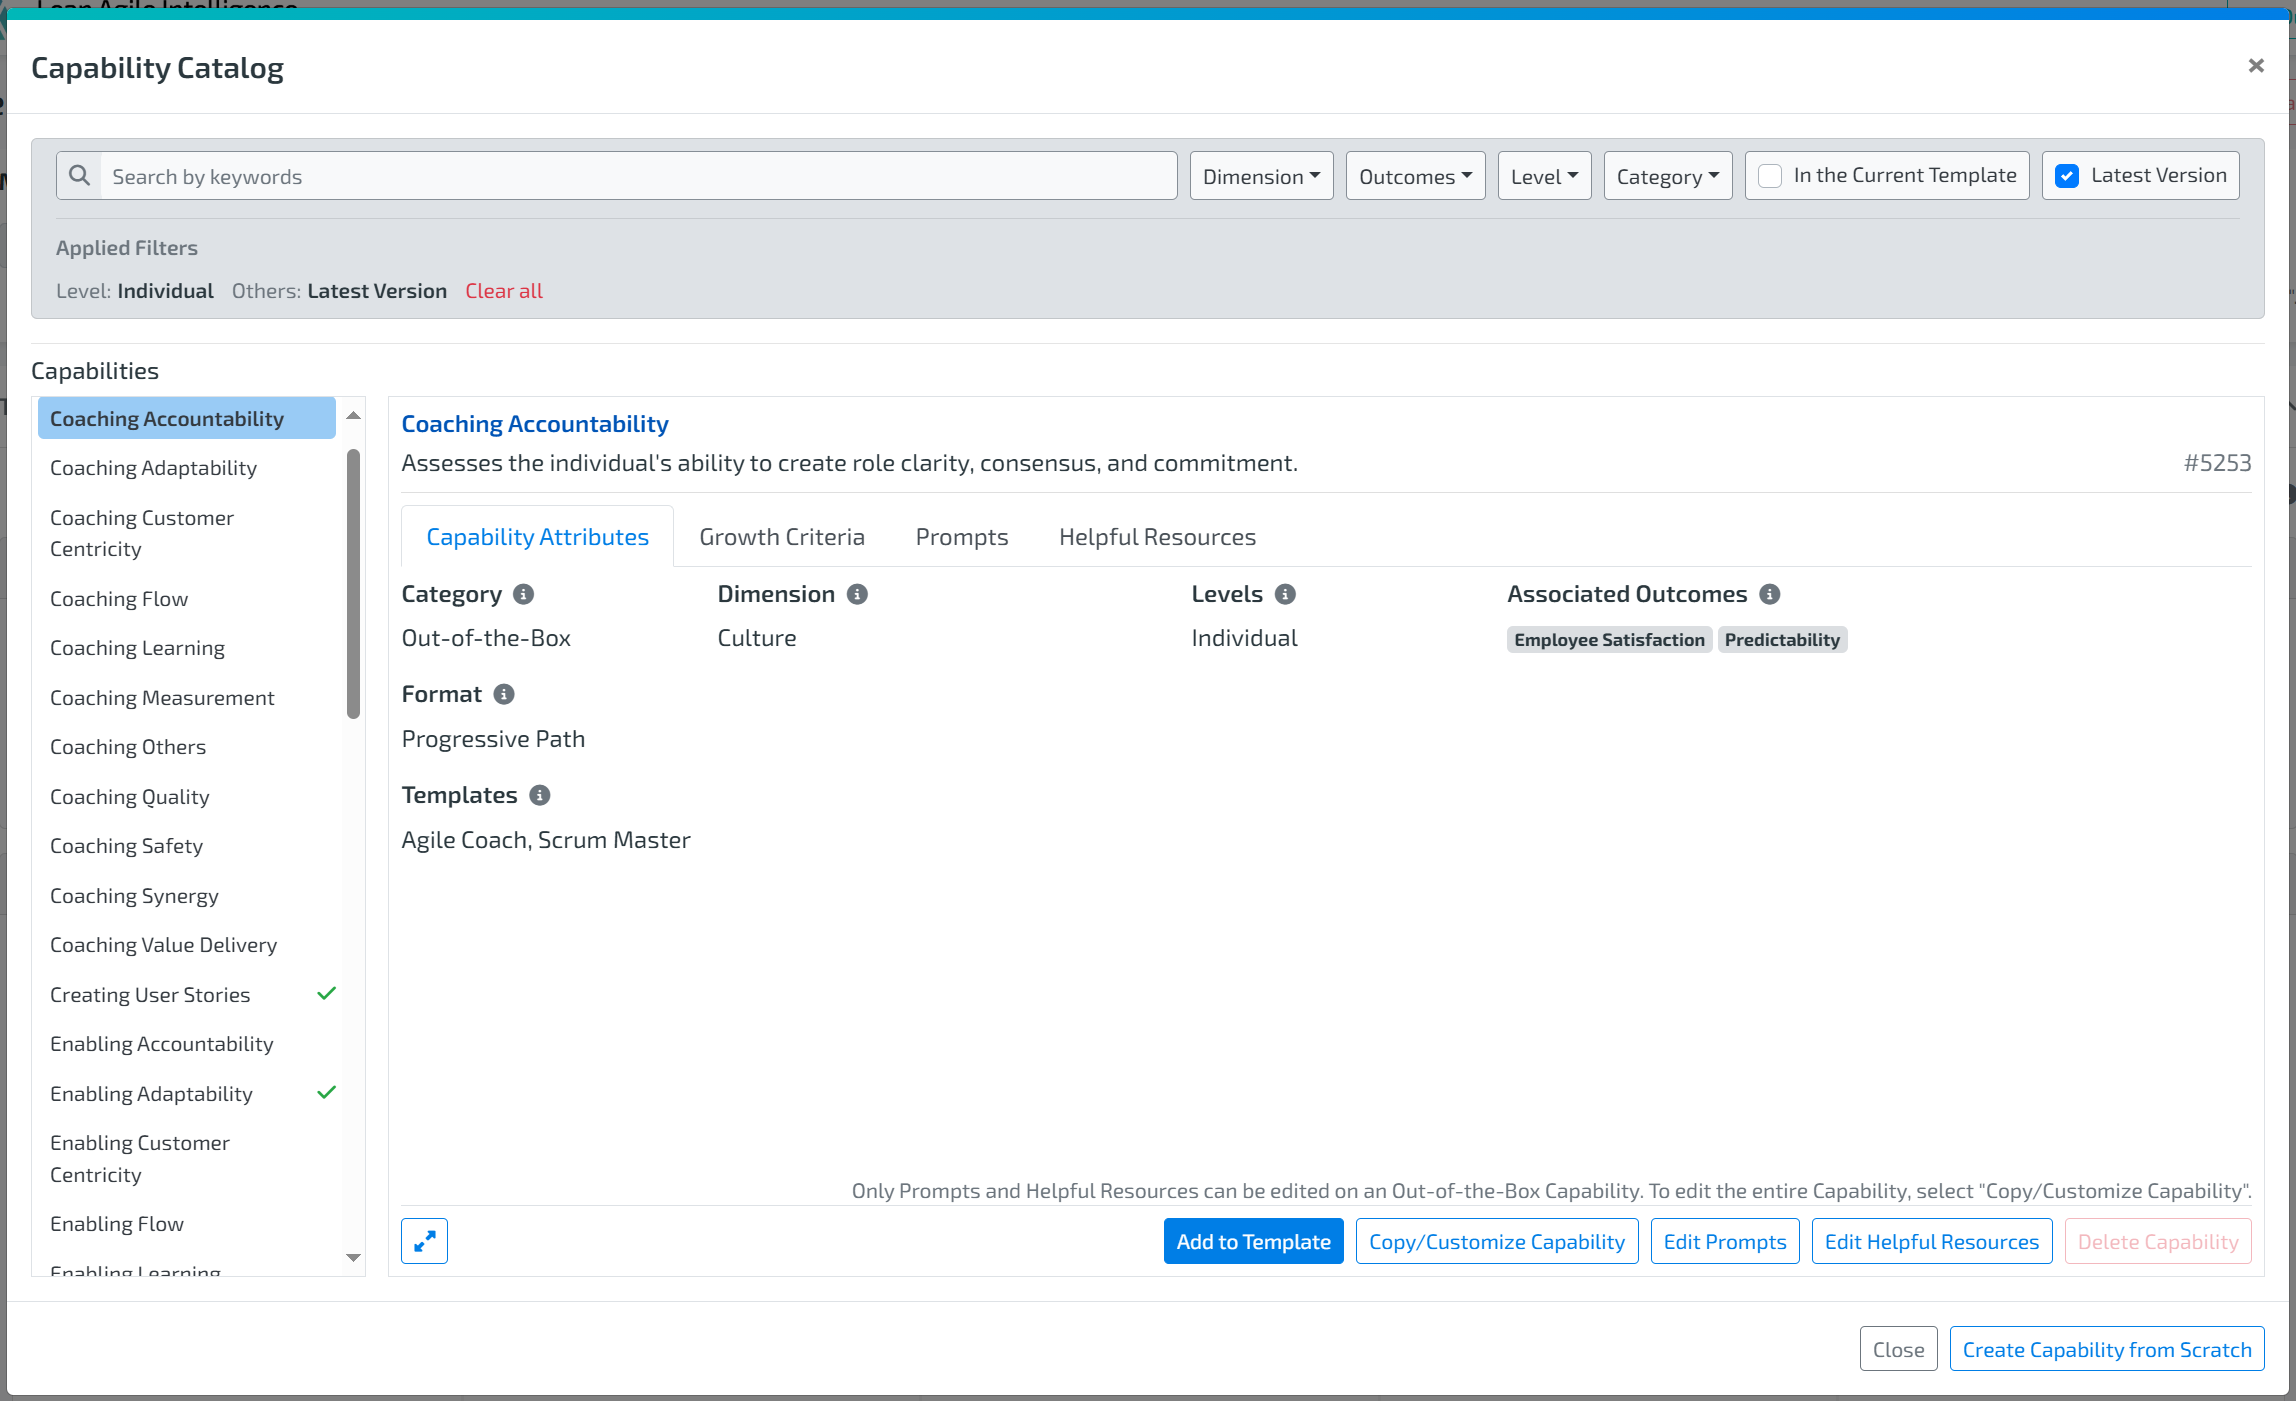Screen dimensions: 2296x1401
Task: Open the Outcomes filter dropdown
Action: pos(1414,176)
